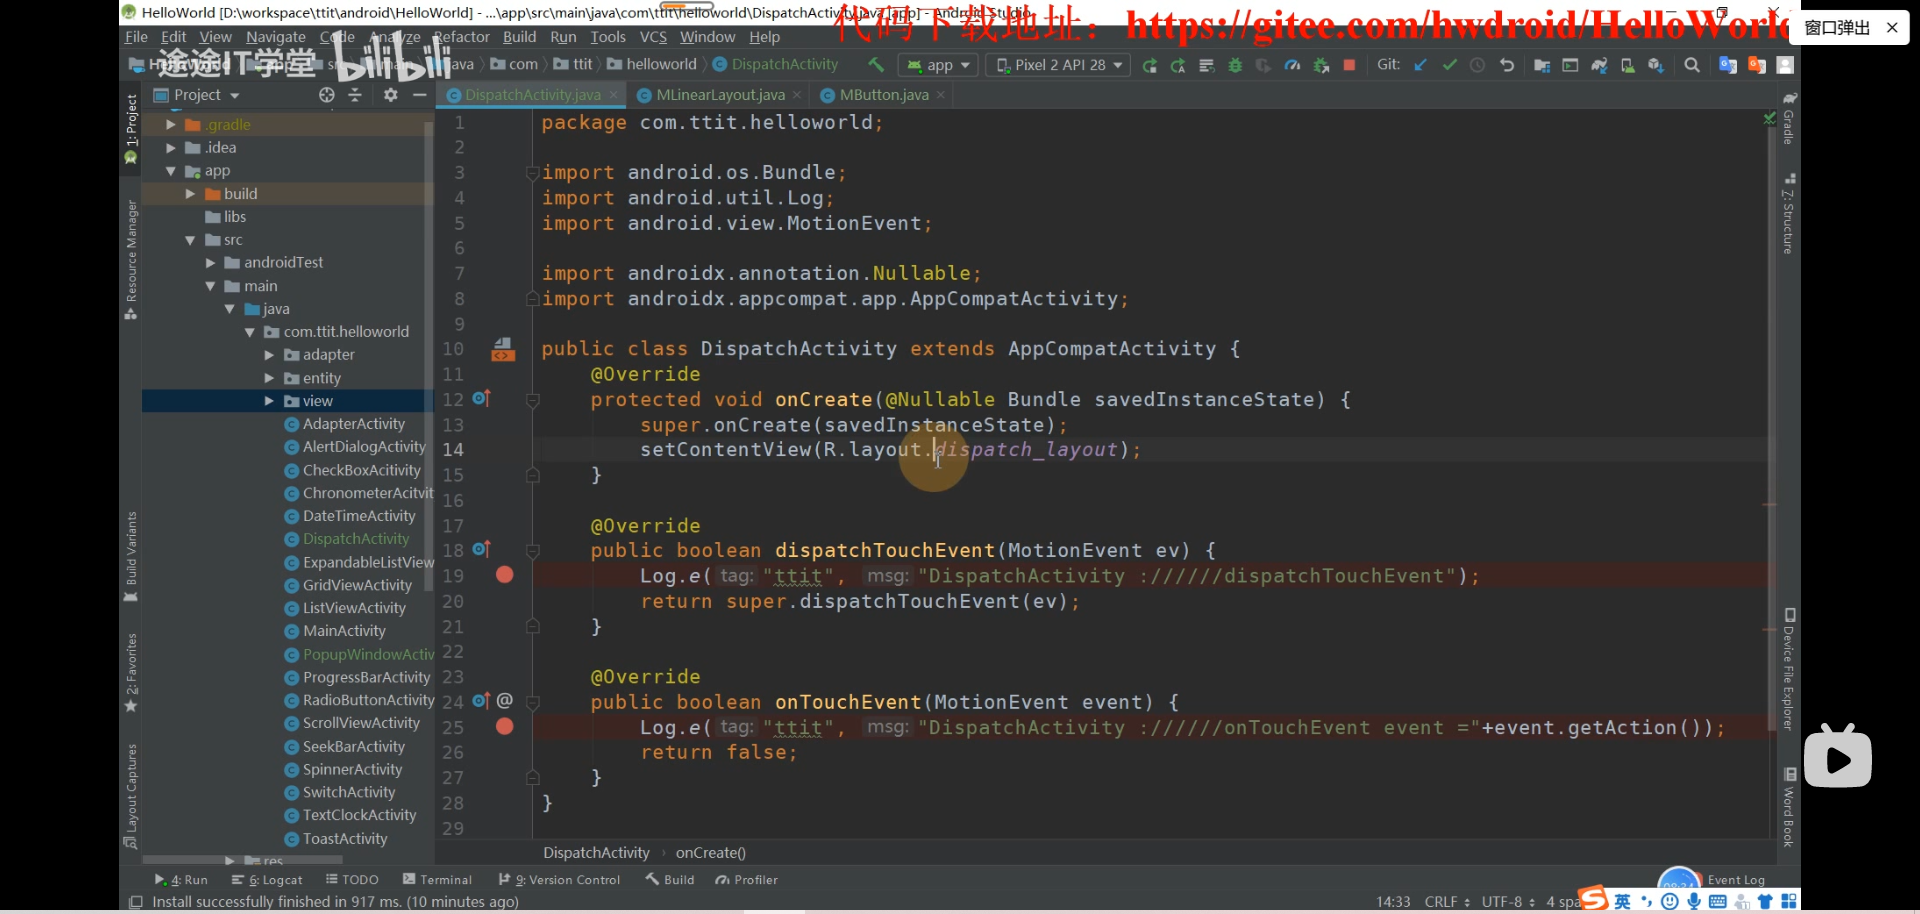Image resolution: width=1920 pixels, height=914 pixels.
Task: Click the Project Structure folder icon
Action: pyautogui.click(x=1542, y=65)
